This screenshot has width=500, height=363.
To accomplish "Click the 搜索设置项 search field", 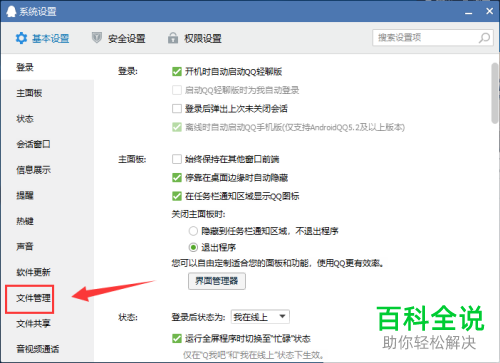I will pos(433,38).
